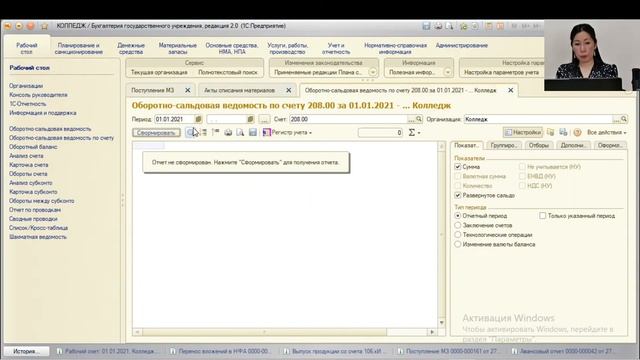Click the Счет input field showing 208.00

tap(349, 119)
